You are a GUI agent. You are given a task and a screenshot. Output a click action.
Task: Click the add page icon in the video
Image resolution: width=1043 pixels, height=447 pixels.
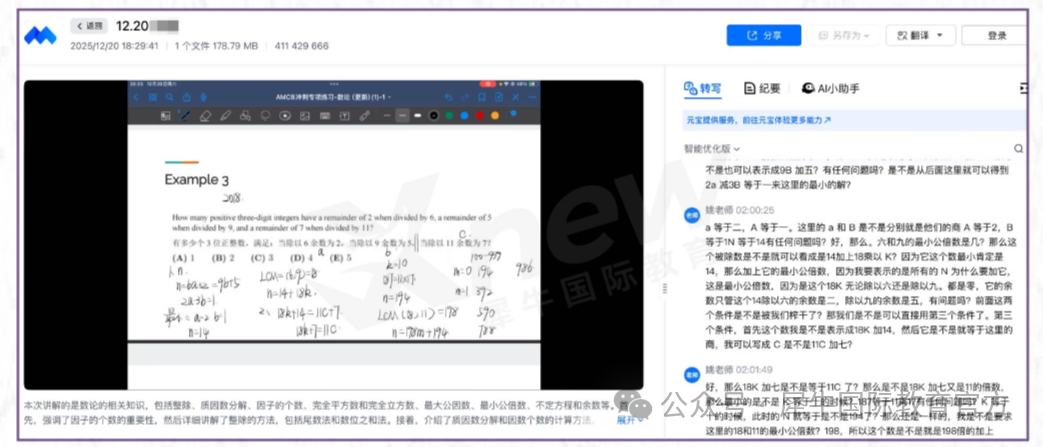click(498, 97)
